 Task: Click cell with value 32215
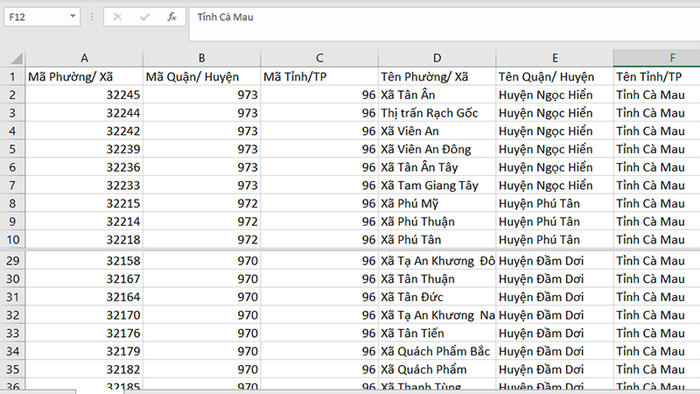pos(84,203)
